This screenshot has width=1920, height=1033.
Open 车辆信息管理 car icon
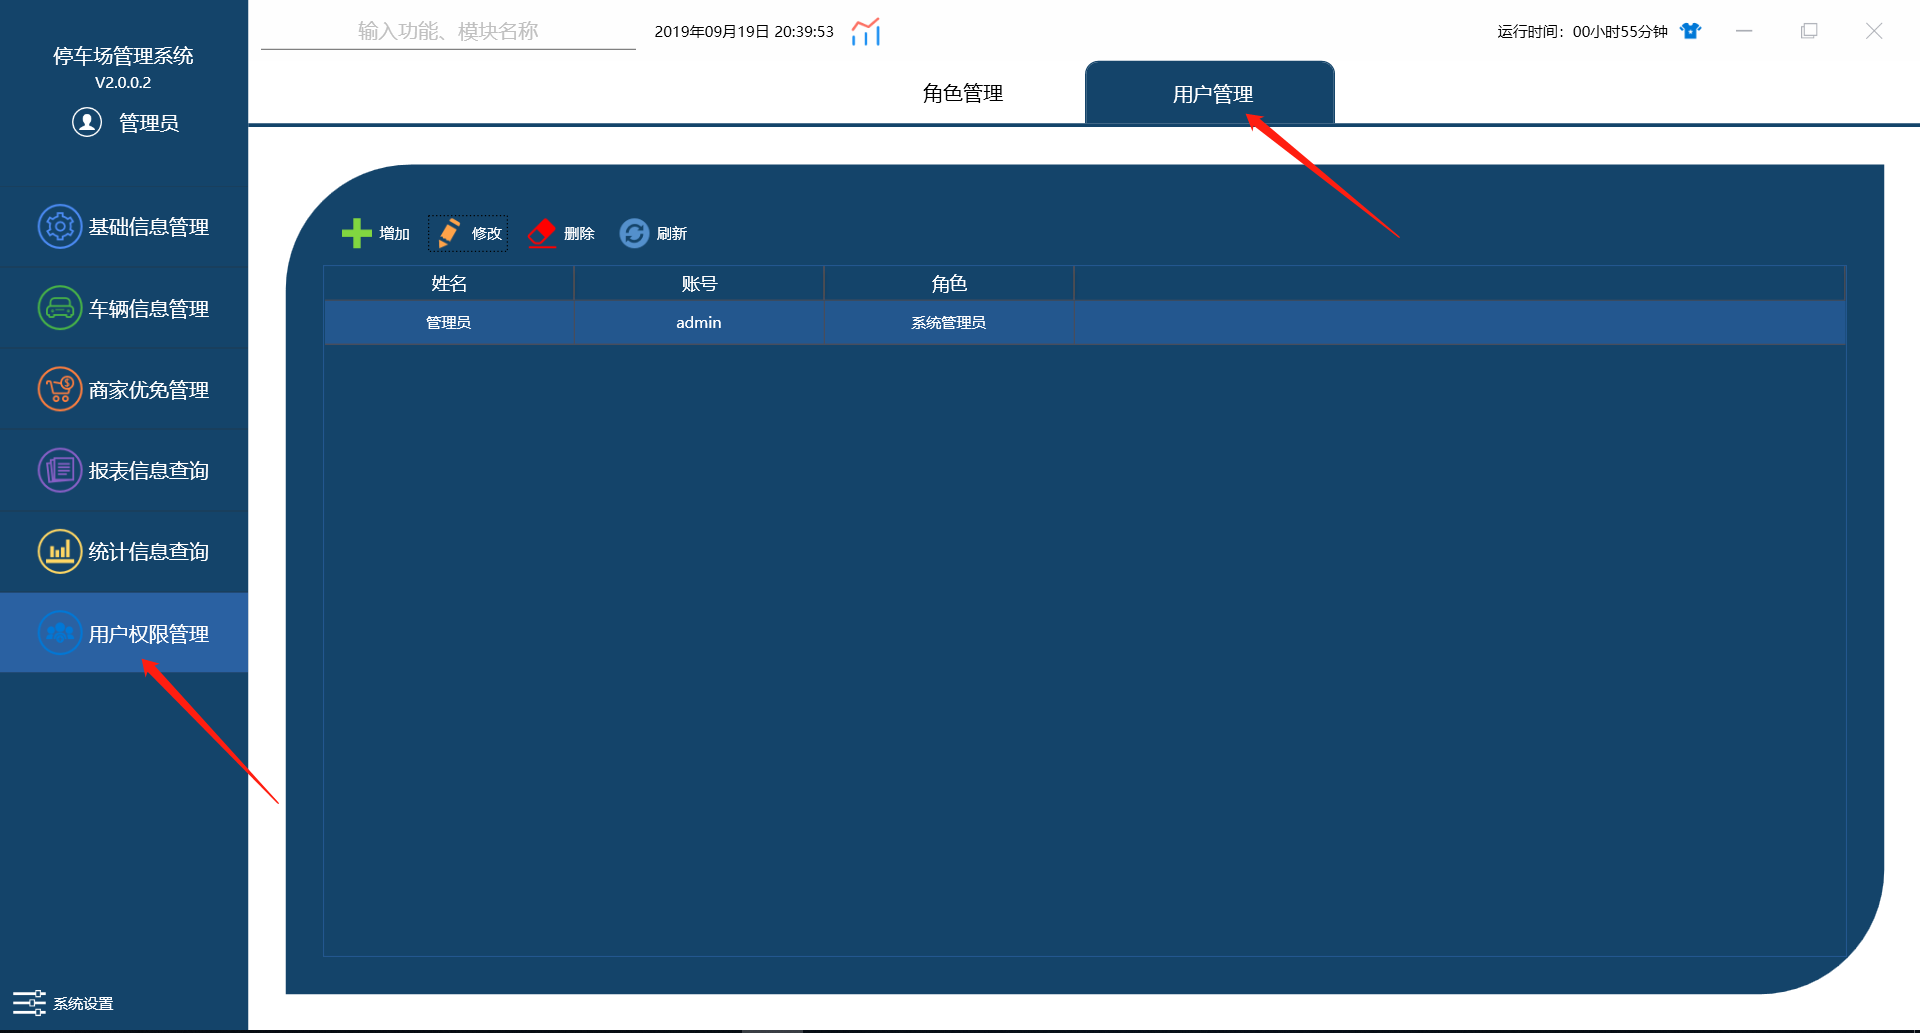coord(60,308)
